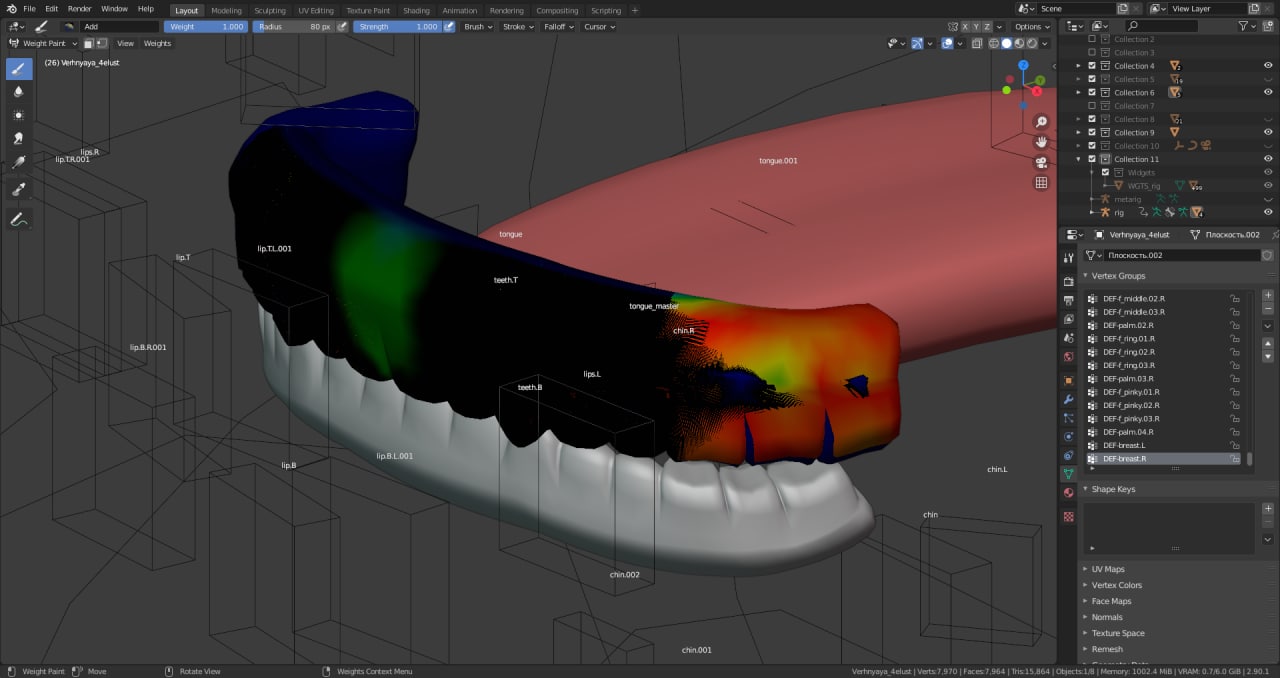Toggle camera view with camera gizmo
Screen dimensions: 1280x678
click(1041, 162)
